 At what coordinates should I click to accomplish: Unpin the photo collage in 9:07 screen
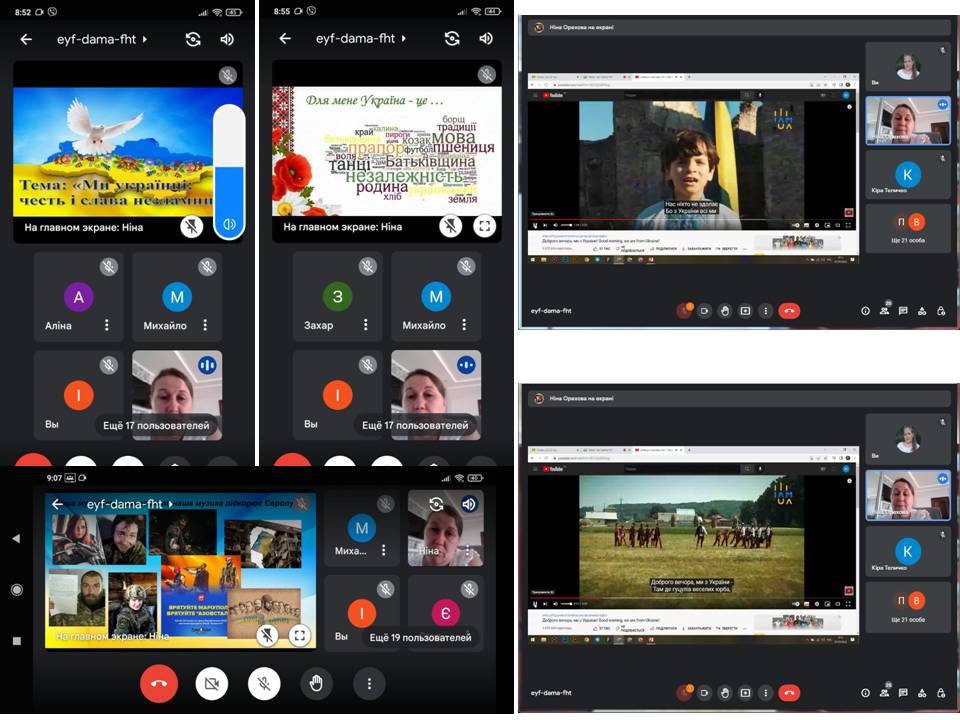(x=267, y=635)
